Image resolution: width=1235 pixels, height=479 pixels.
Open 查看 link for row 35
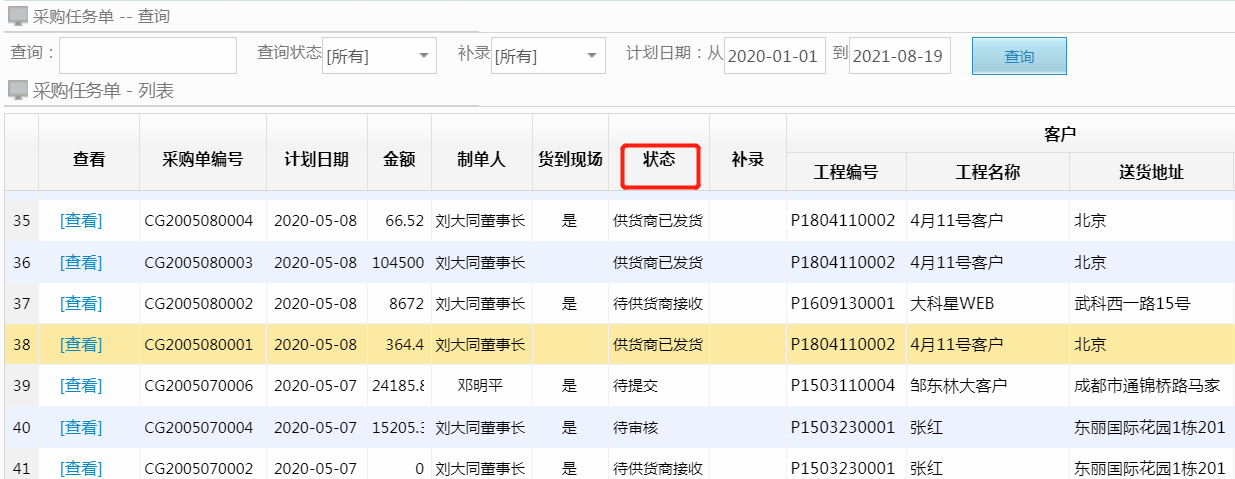point(81,221)
